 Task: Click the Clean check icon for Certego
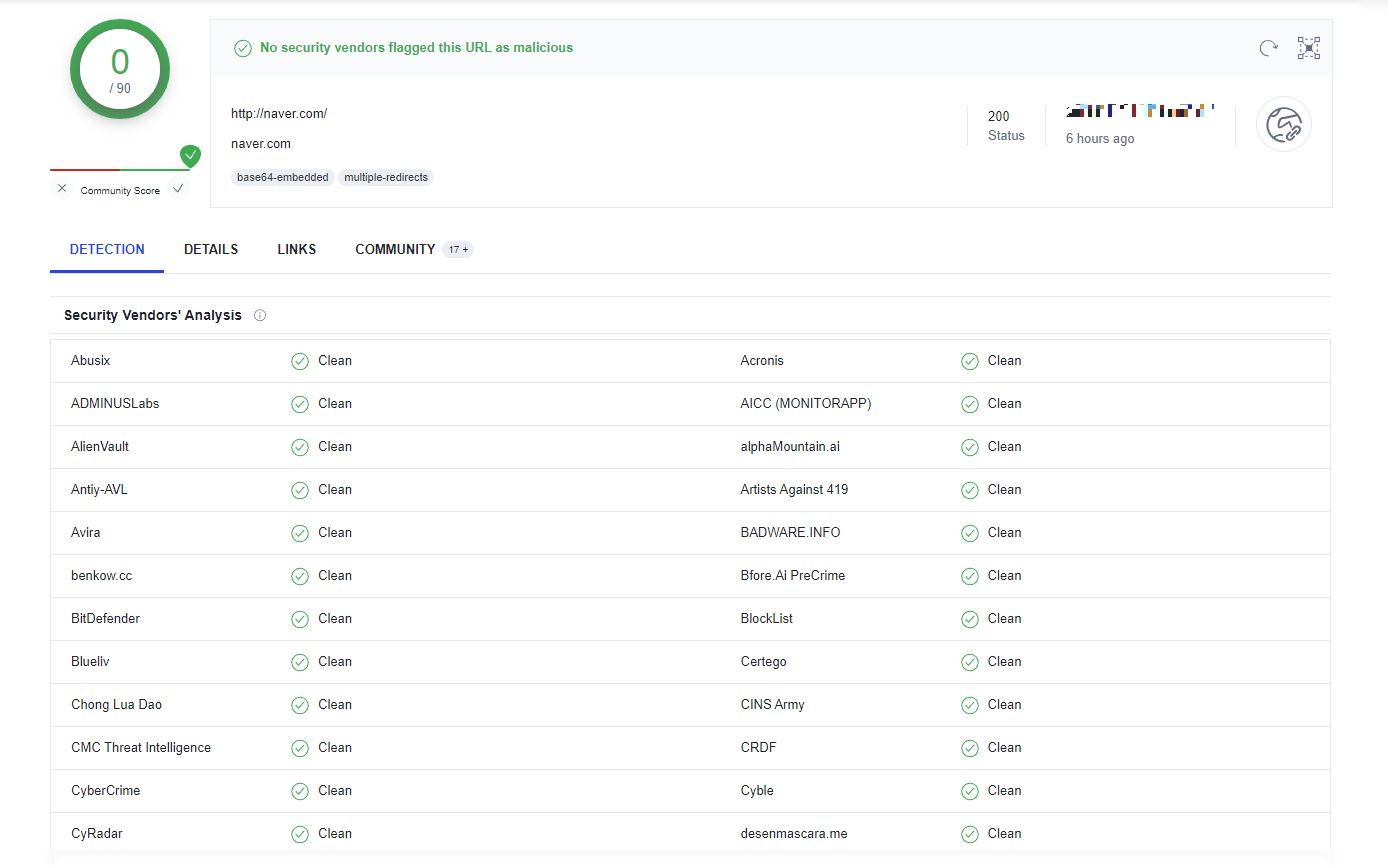tap(969, 662)
